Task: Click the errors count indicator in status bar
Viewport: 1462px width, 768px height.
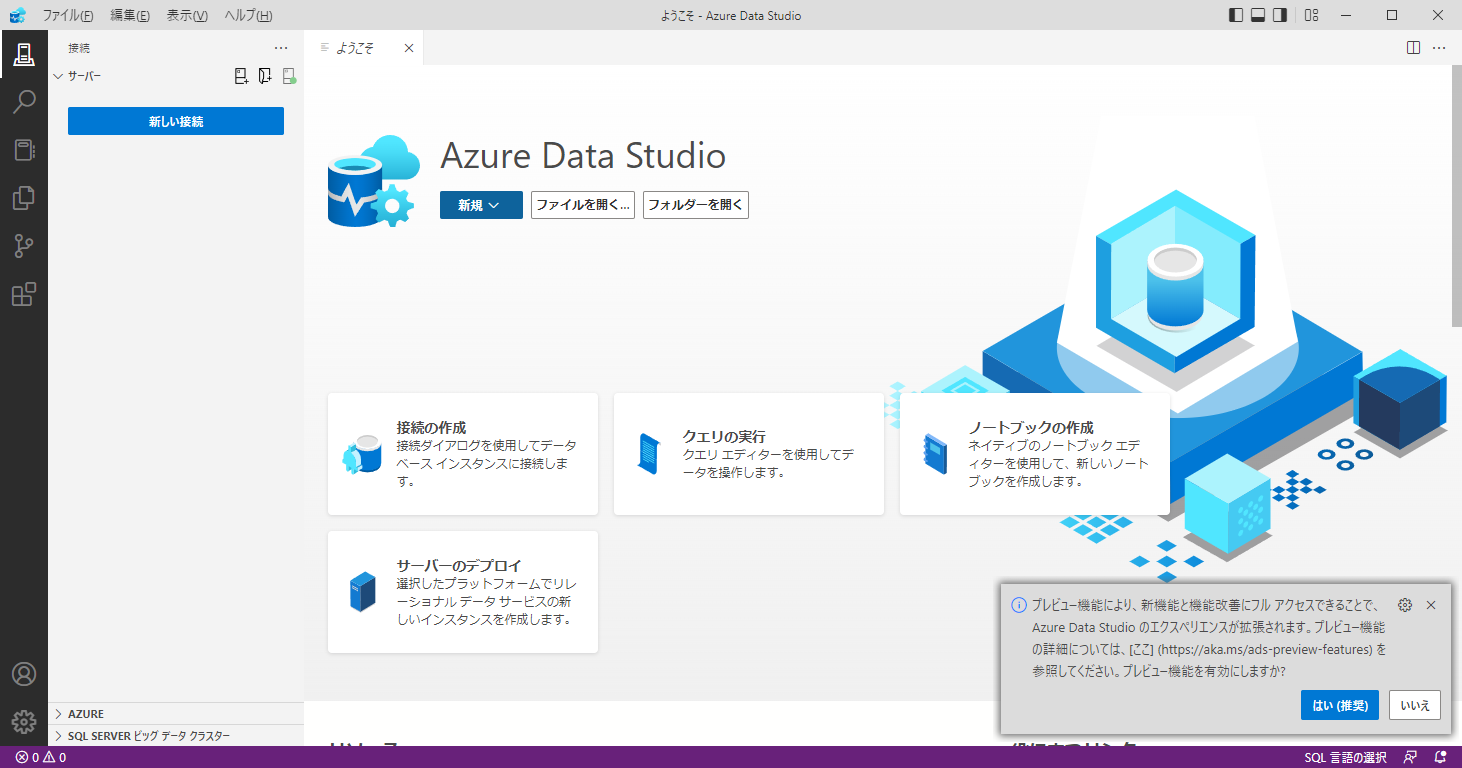Action: [x=27, y=757]
